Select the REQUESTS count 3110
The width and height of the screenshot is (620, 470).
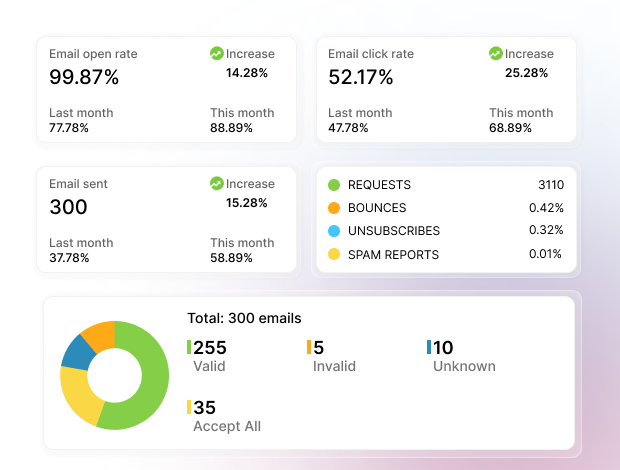click(551, 185)
